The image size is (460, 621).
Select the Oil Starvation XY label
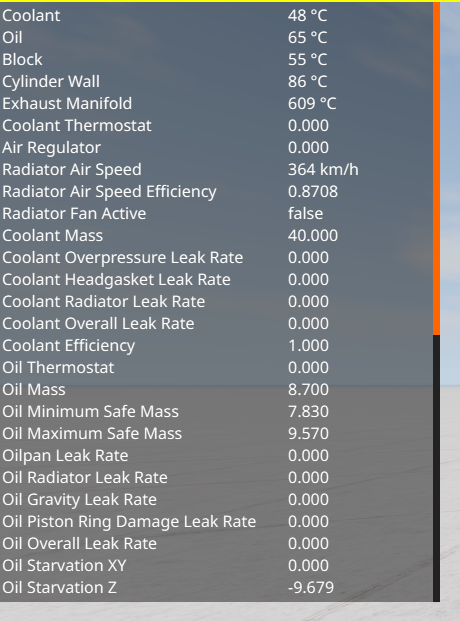click(x=64, y=565)
